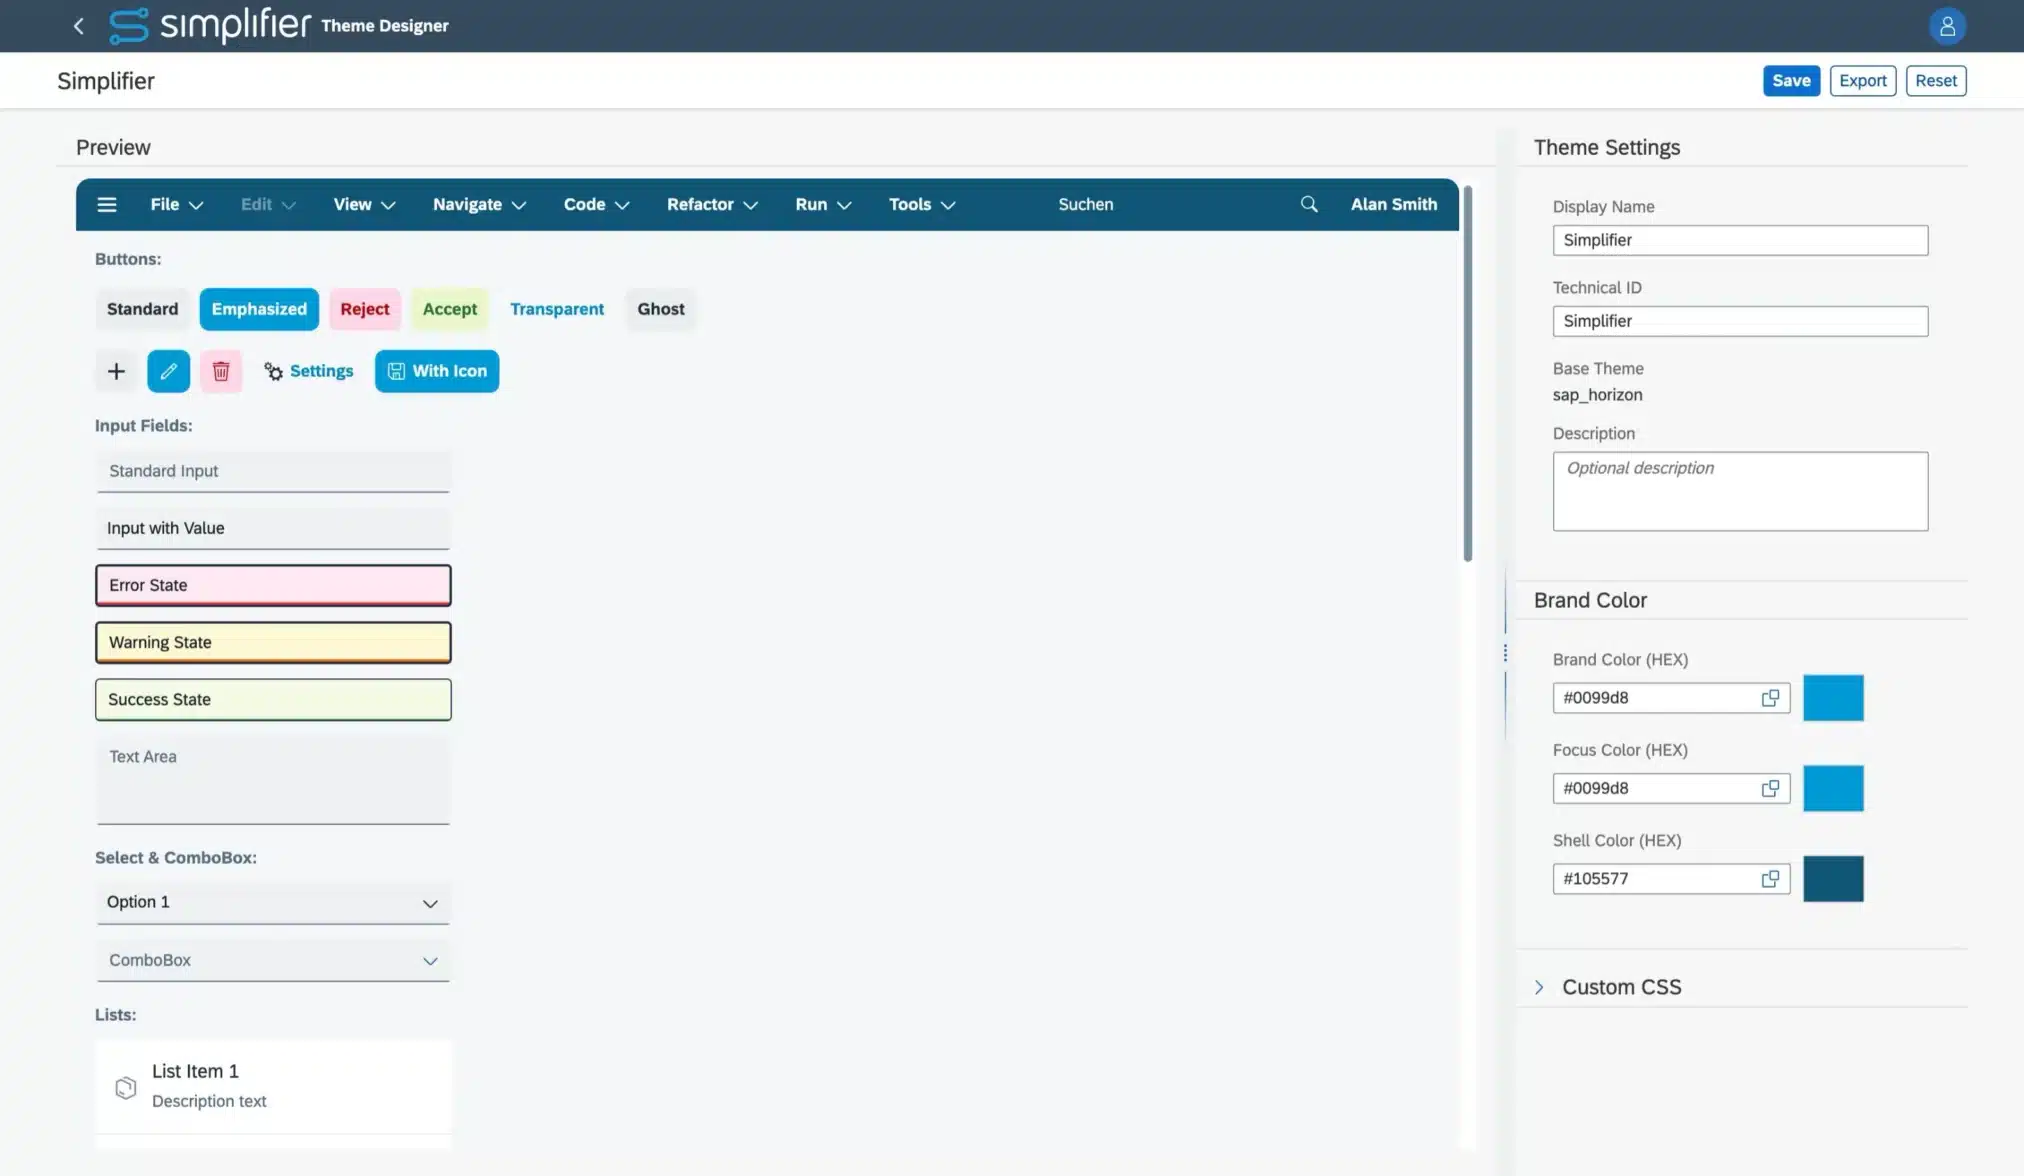Click the Focus Color swatch
Viewport: 2024px width, 1176px height.
(1832, 788)
